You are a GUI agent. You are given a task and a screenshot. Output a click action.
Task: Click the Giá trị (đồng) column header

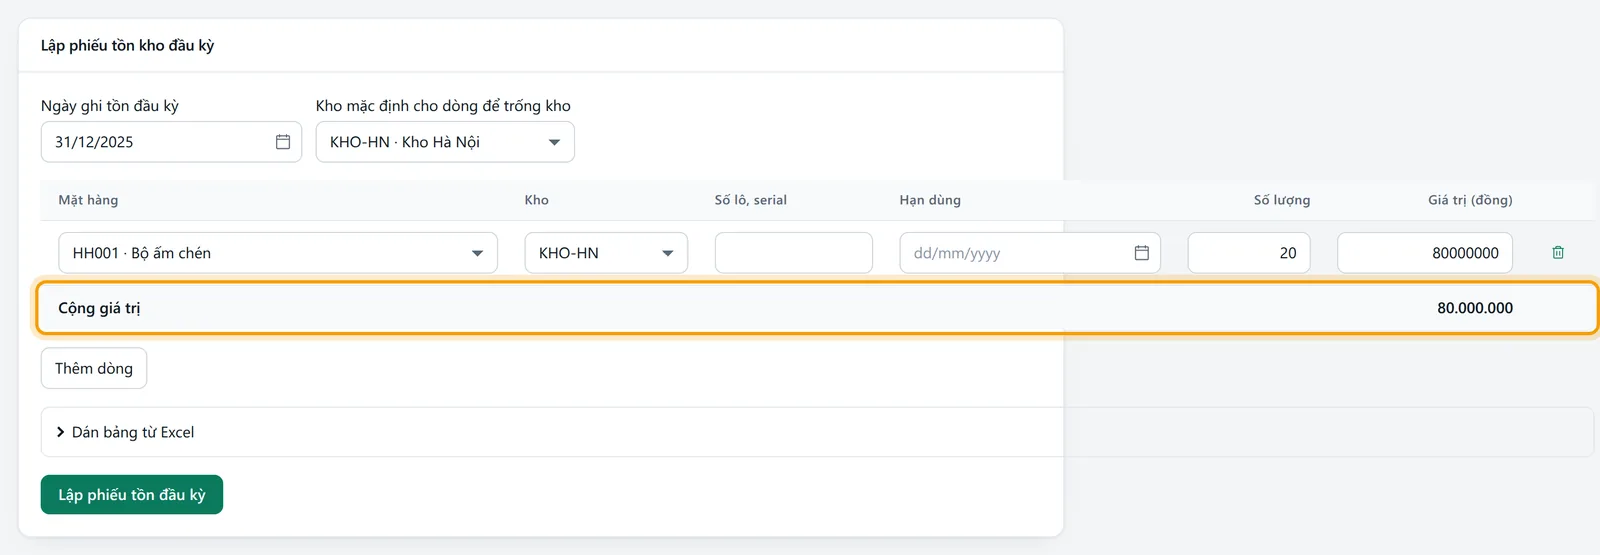point(1470,200)
